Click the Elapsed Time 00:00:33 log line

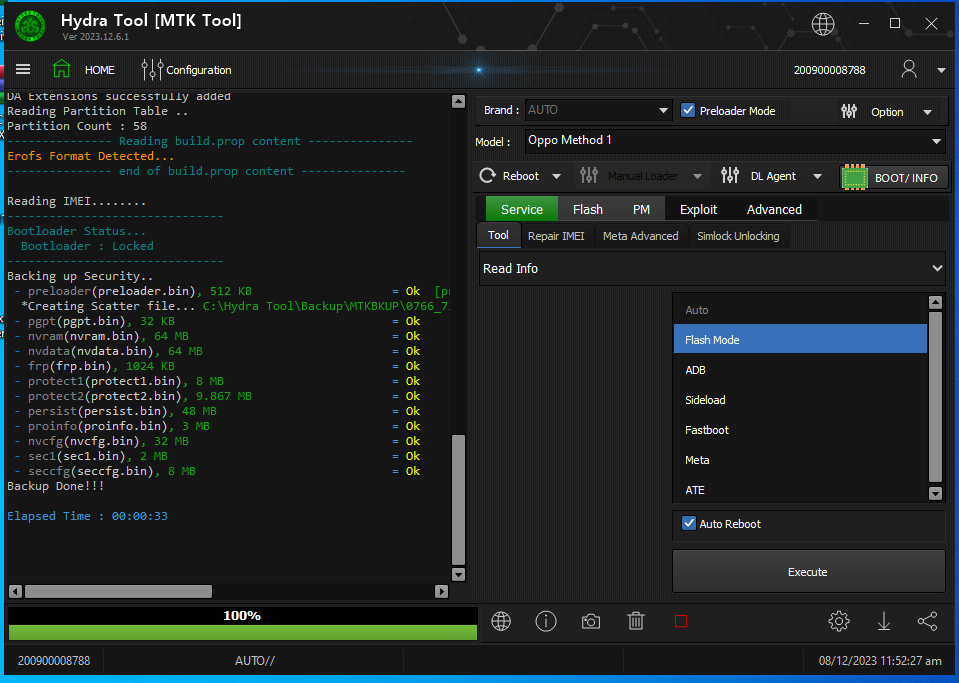click(x=87, y=516)
